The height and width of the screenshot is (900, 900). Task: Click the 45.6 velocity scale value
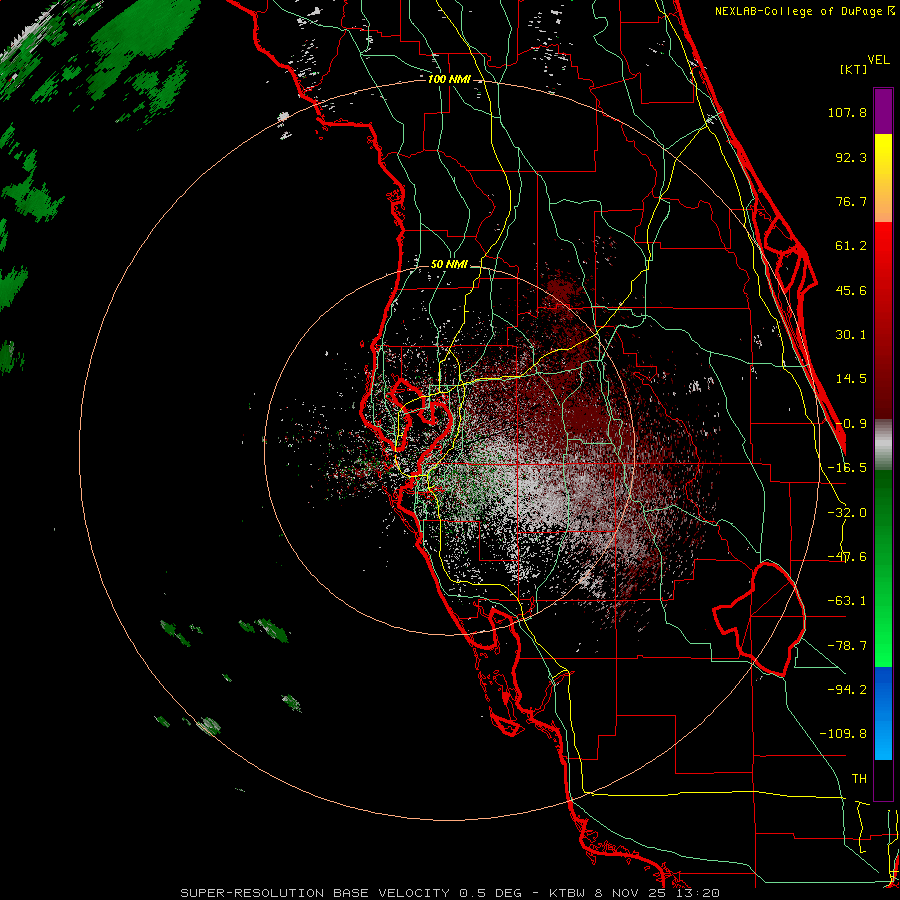tap(851, 290)
